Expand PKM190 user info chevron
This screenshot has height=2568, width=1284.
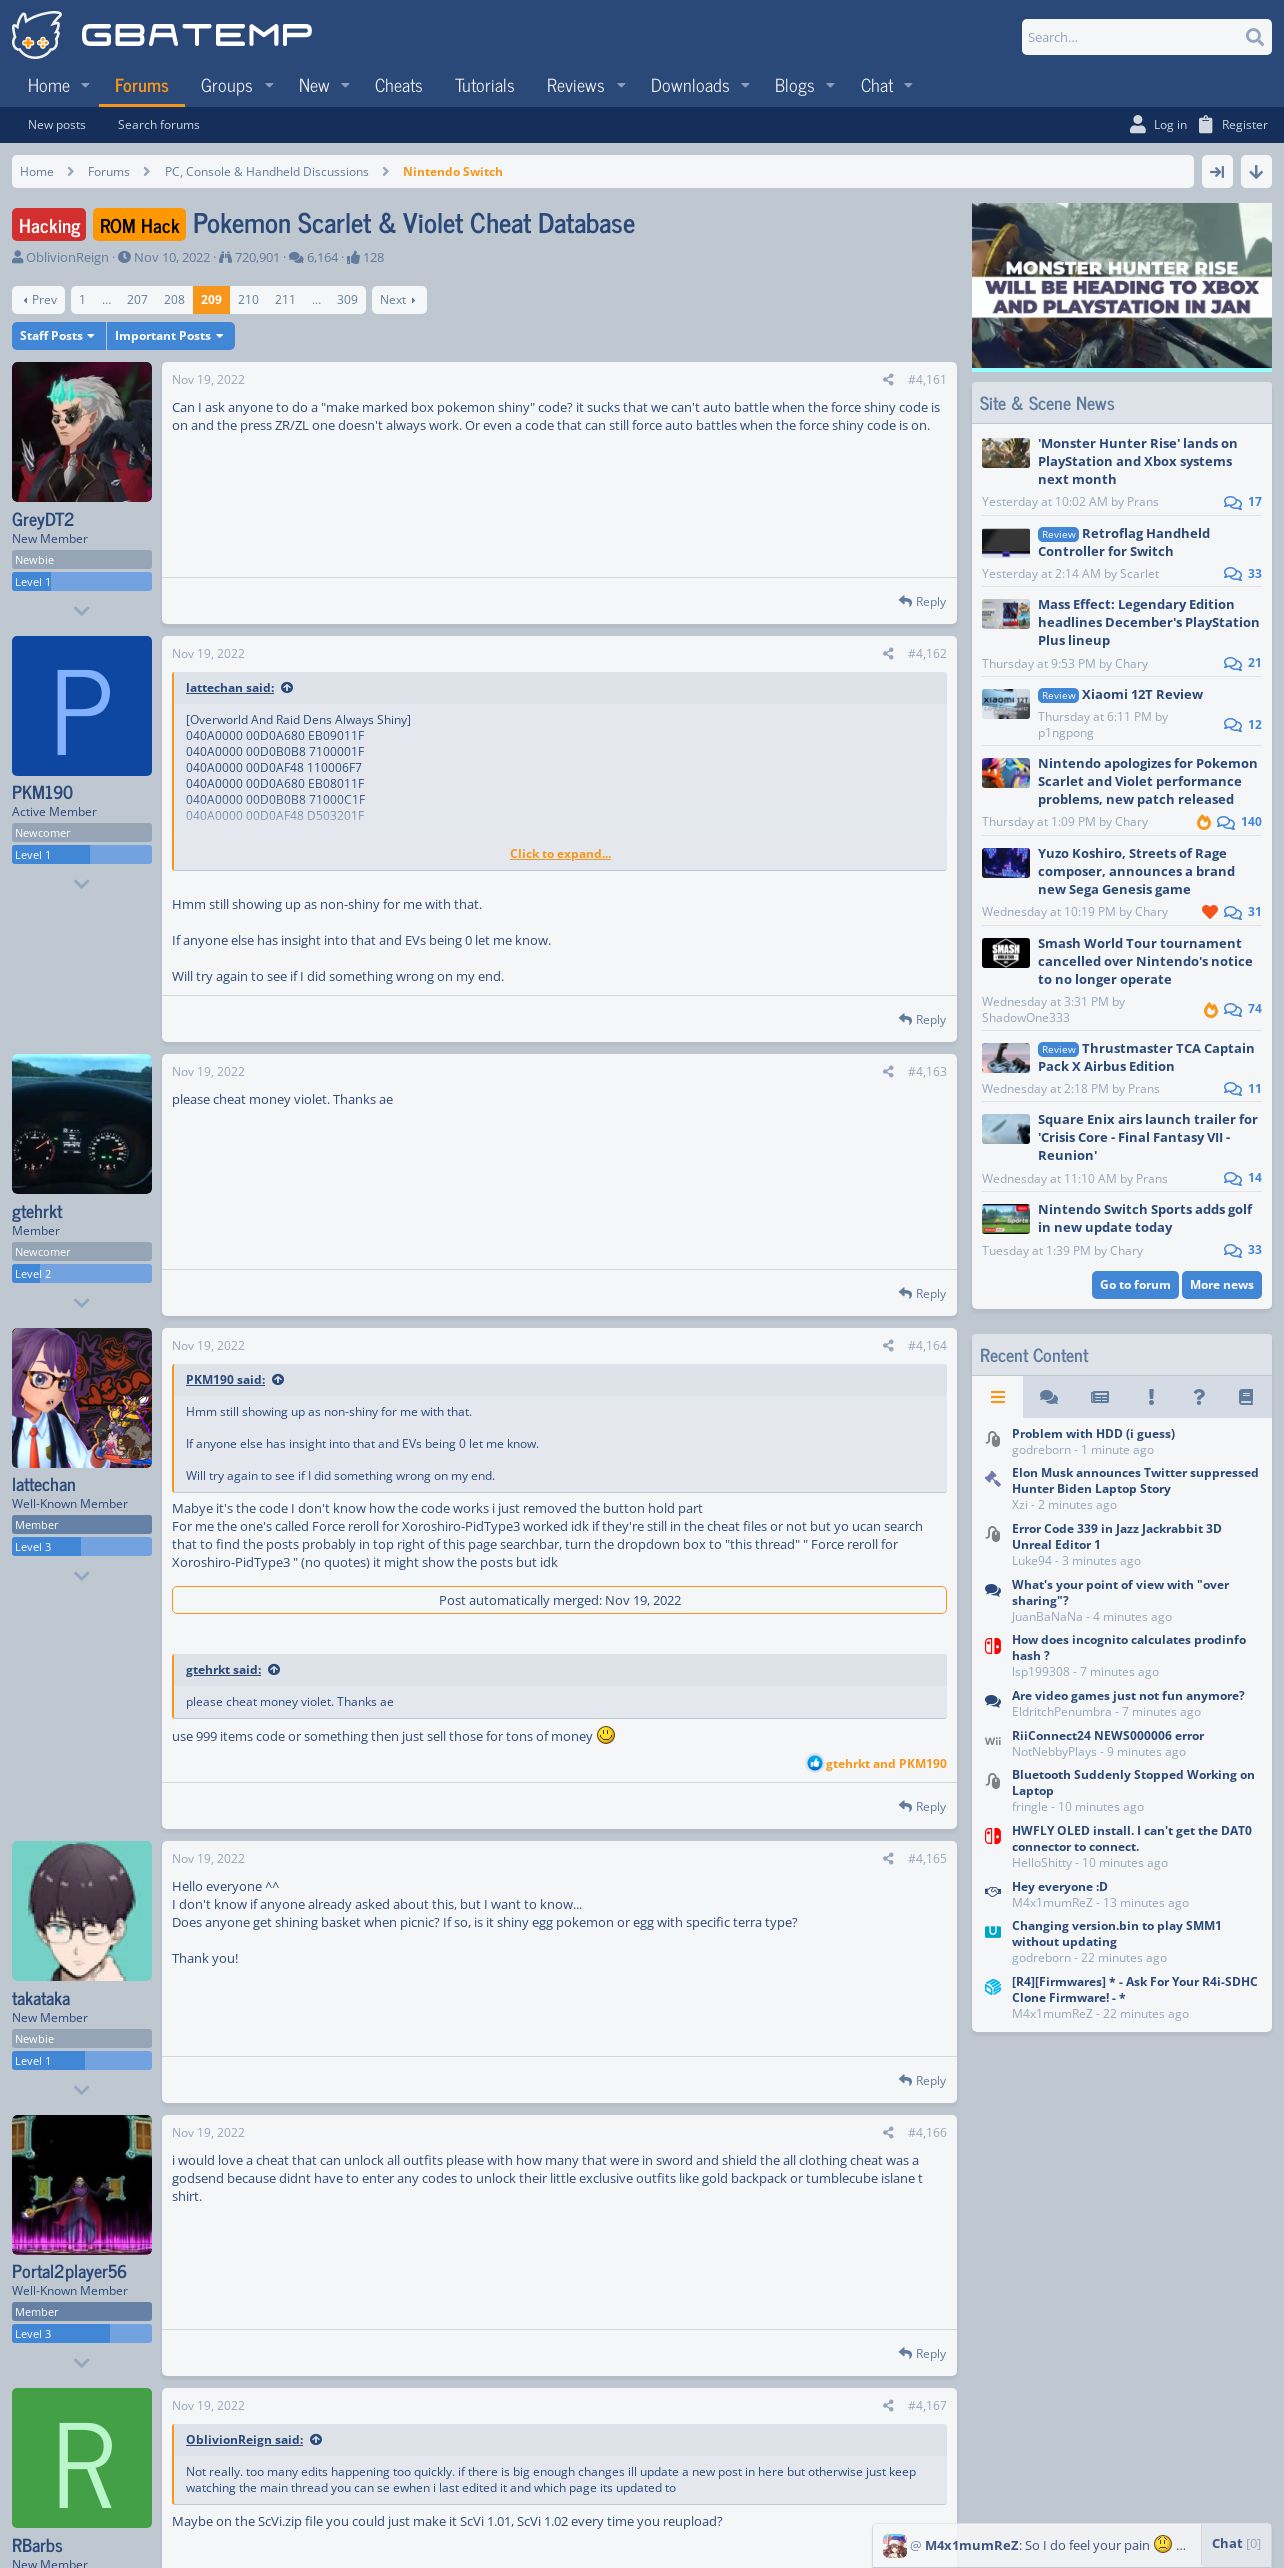[82, 884]
